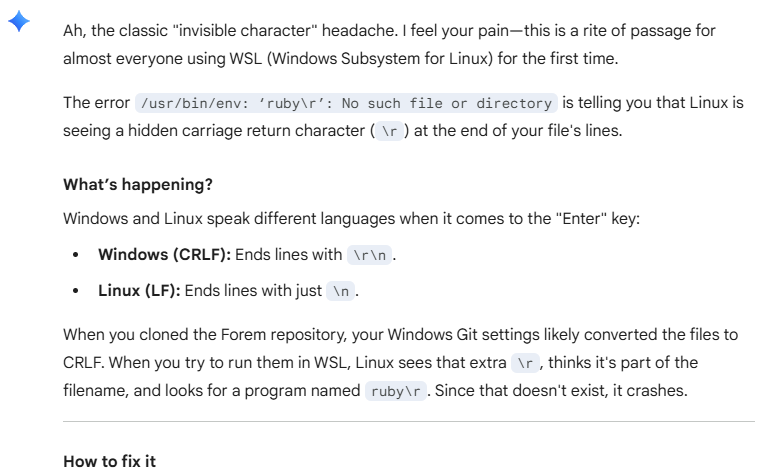Click the '/usr/bin/env: ruby\r' error code snippet
Image resolution: width=773 pixels, height=473 pixels.
click(x=346, y=103)
